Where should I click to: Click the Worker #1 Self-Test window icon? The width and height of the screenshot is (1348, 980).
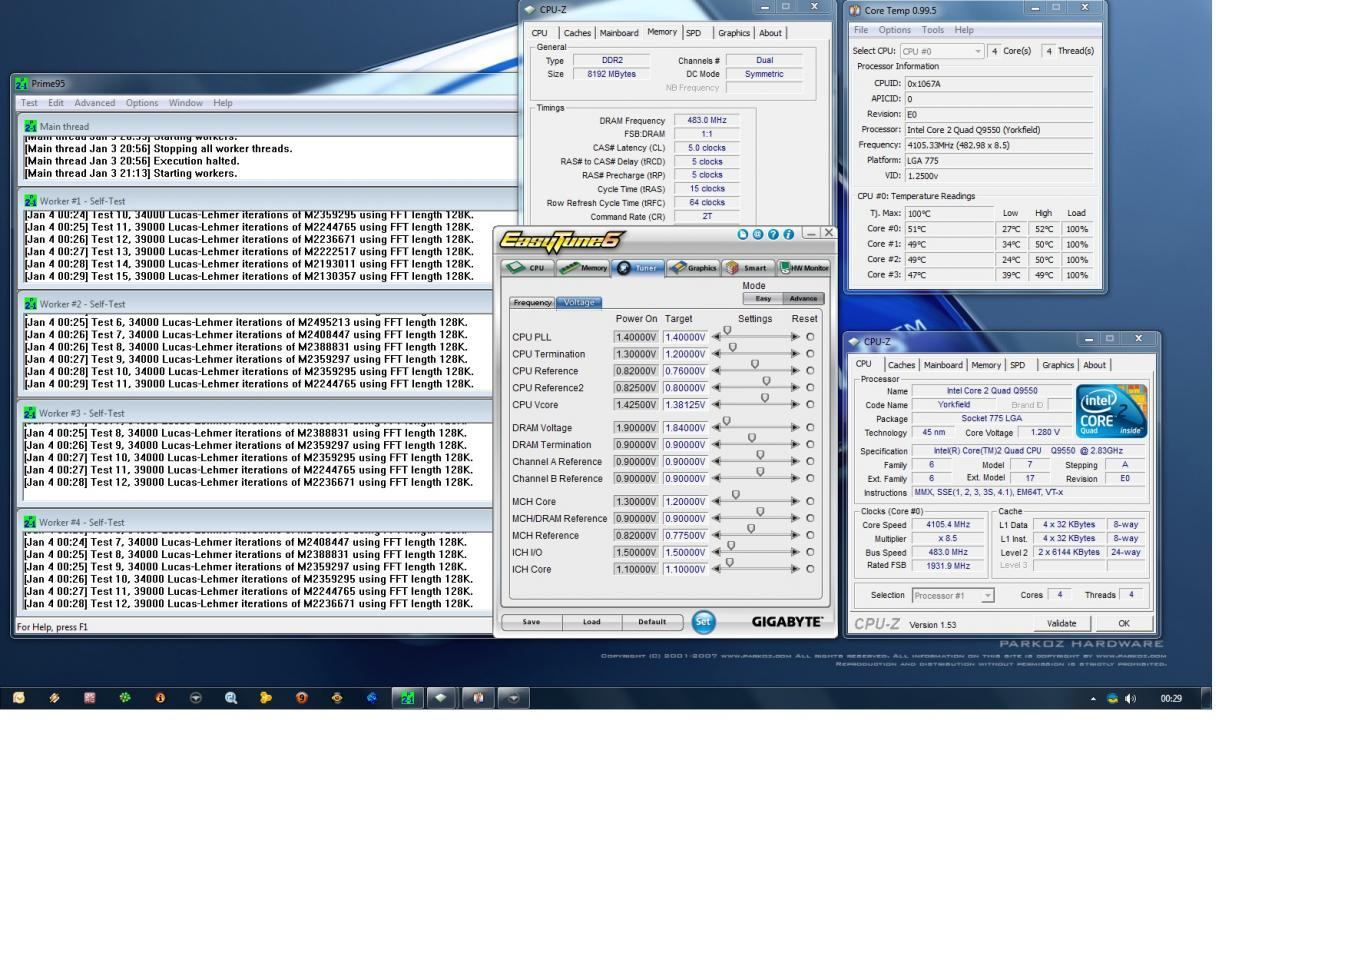coord(31,201)
